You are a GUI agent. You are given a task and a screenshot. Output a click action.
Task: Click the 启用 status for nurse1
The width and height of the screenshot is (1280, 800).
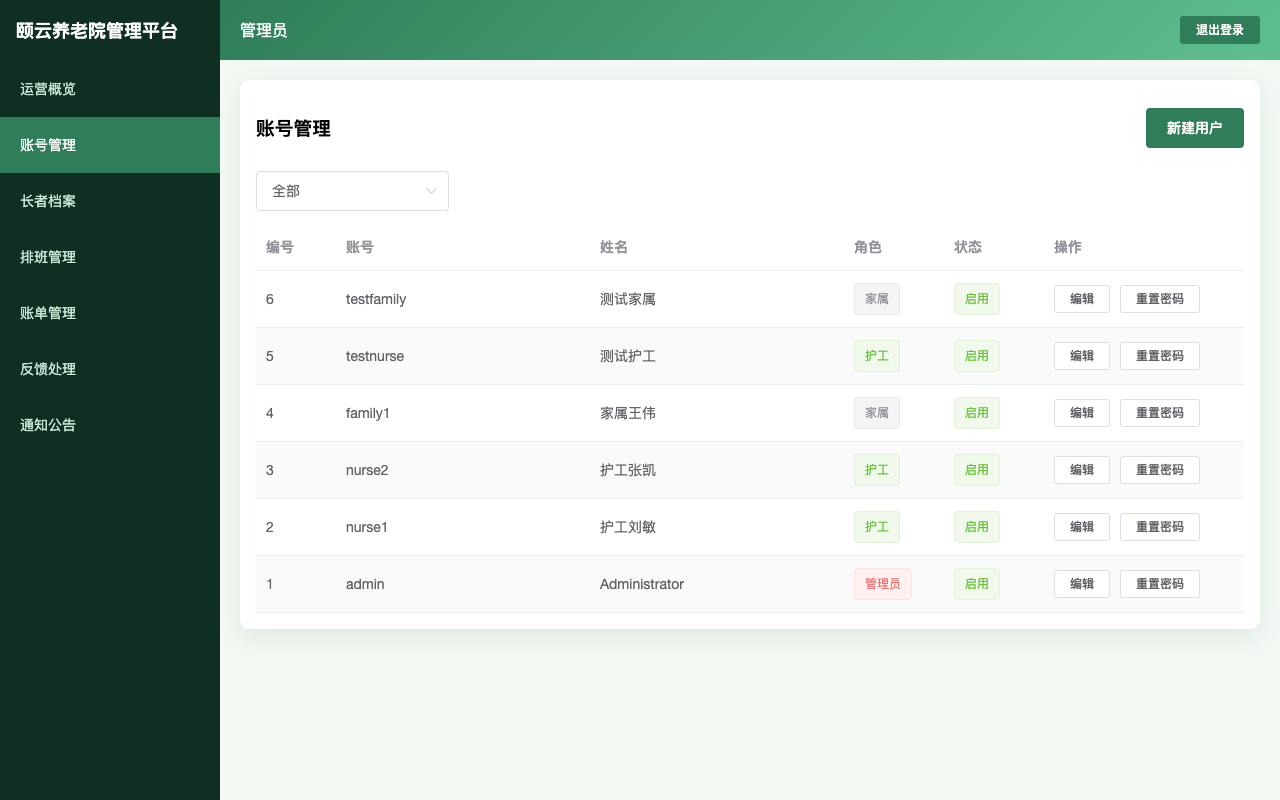click(976, 527)
